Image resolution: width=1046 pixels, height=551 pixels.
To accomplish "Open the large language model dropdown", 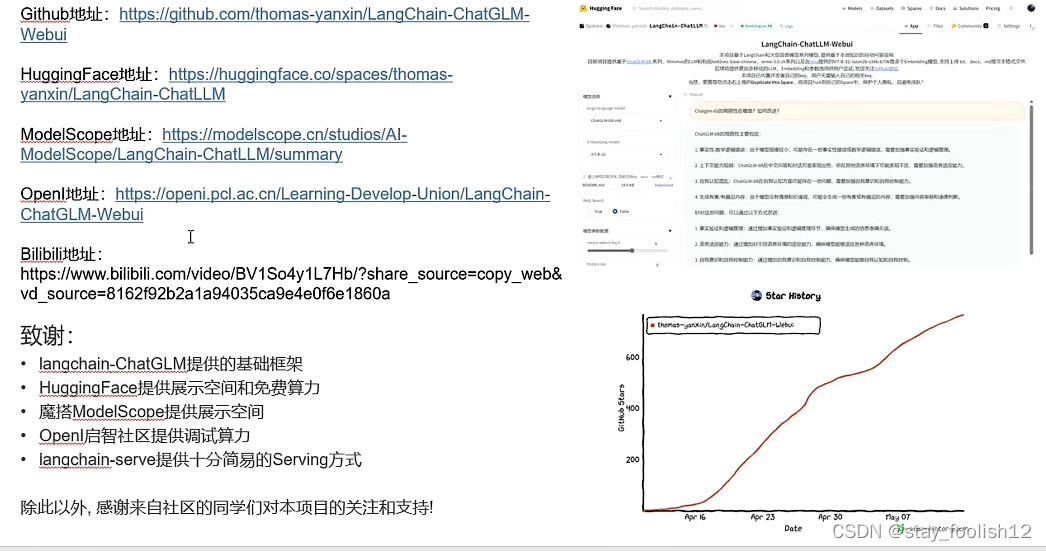I will point(626,121).
